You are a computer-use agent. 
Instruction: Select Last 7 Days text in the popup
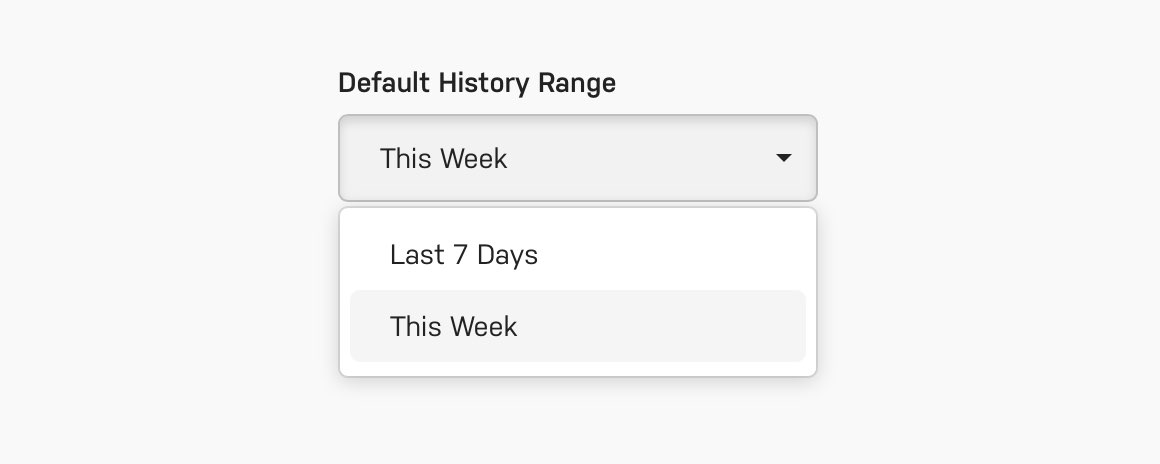tap(464, 255)
